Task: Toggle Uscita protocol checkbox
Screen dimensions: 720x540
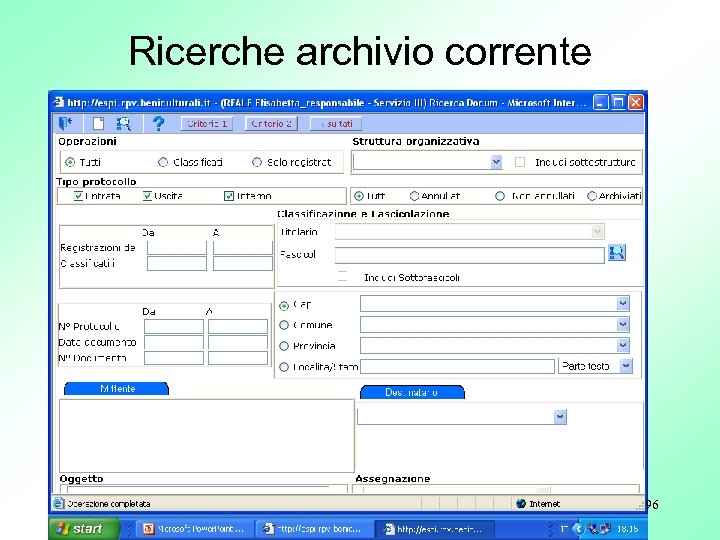Action: [147, 196]
